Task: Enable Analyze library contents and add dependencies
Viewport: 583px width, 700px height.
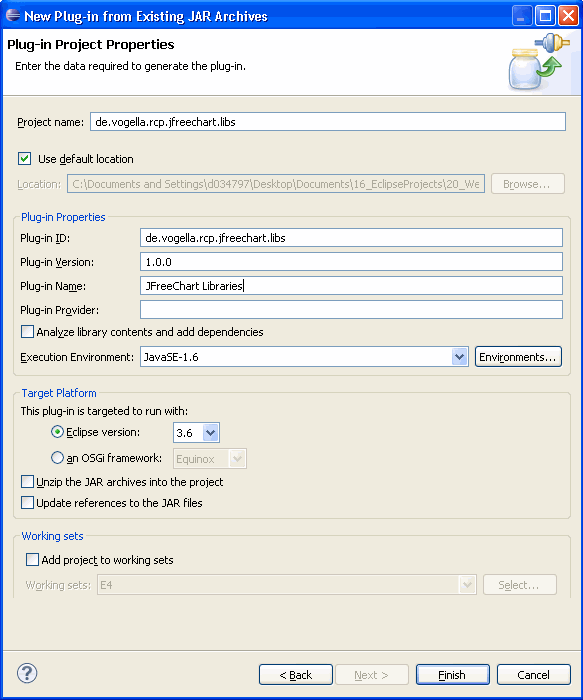Action: click(x=27, y=332)
